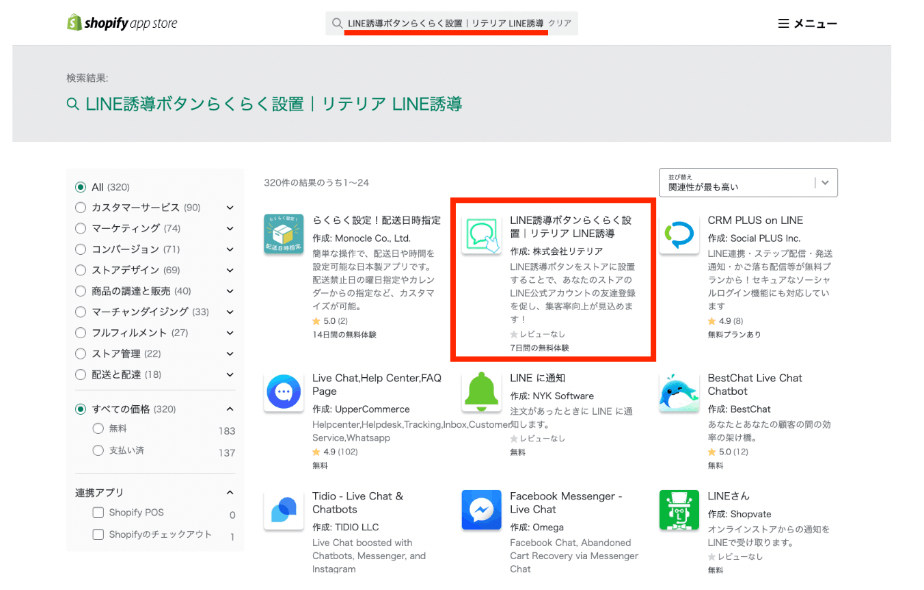This screenshot has width=924, height=590.
Task: Select フルフィルメント category radio
Action: point(81,333)
